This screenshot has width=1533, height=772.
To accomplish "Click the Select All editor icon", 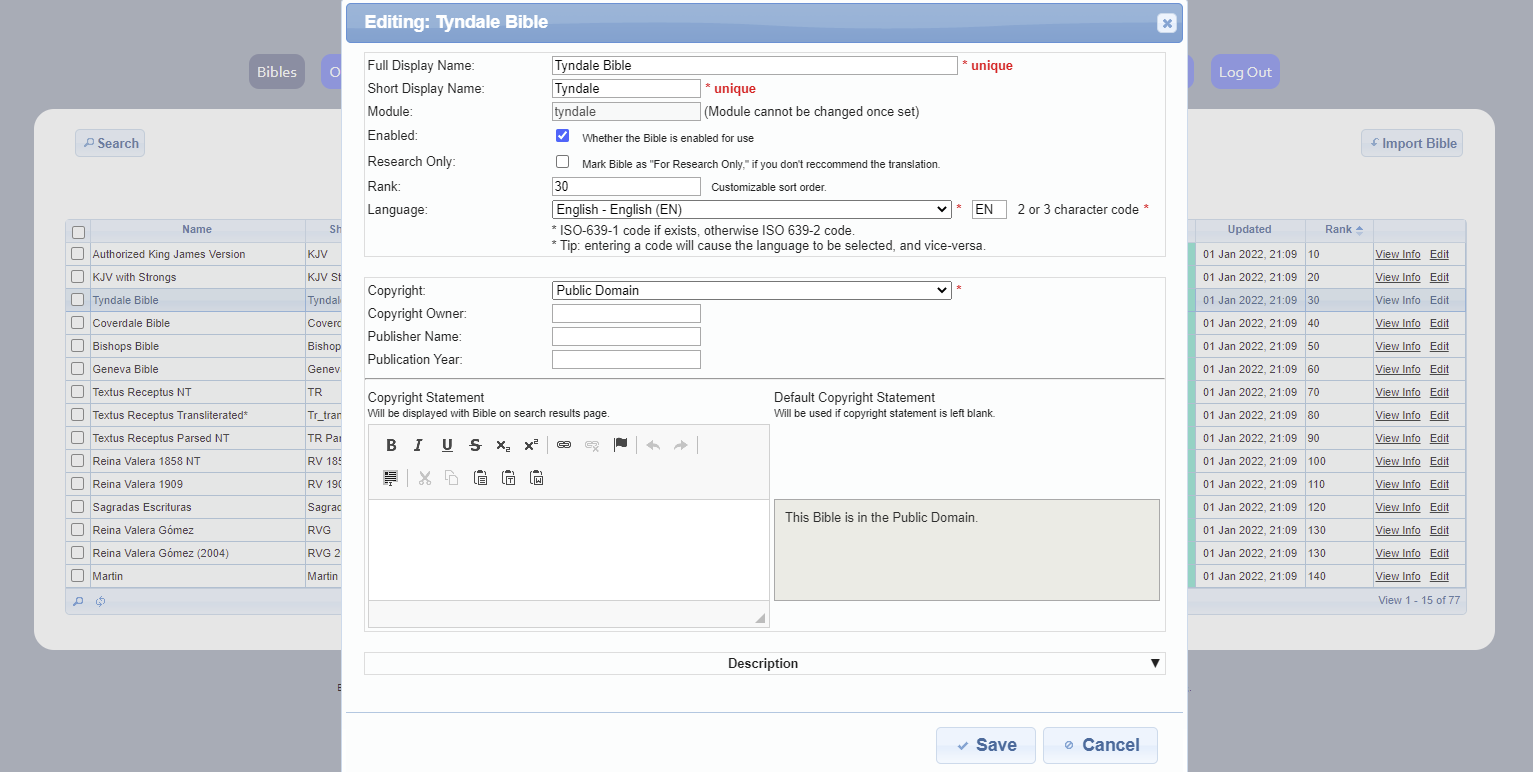I will click(391, 478).
